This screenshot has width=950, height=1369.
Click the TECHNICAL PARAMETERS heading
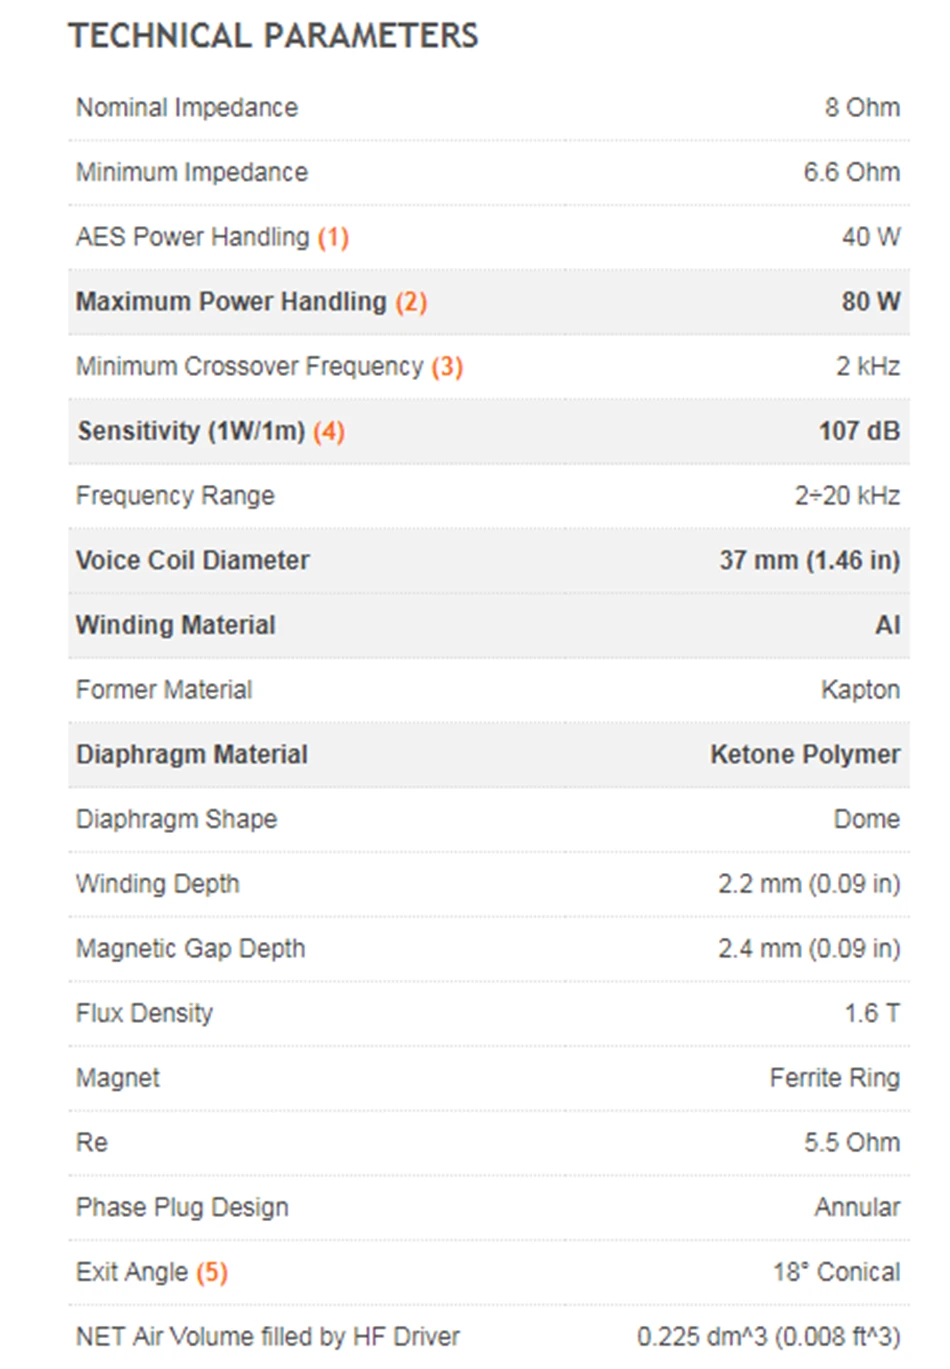click(274, 36)
